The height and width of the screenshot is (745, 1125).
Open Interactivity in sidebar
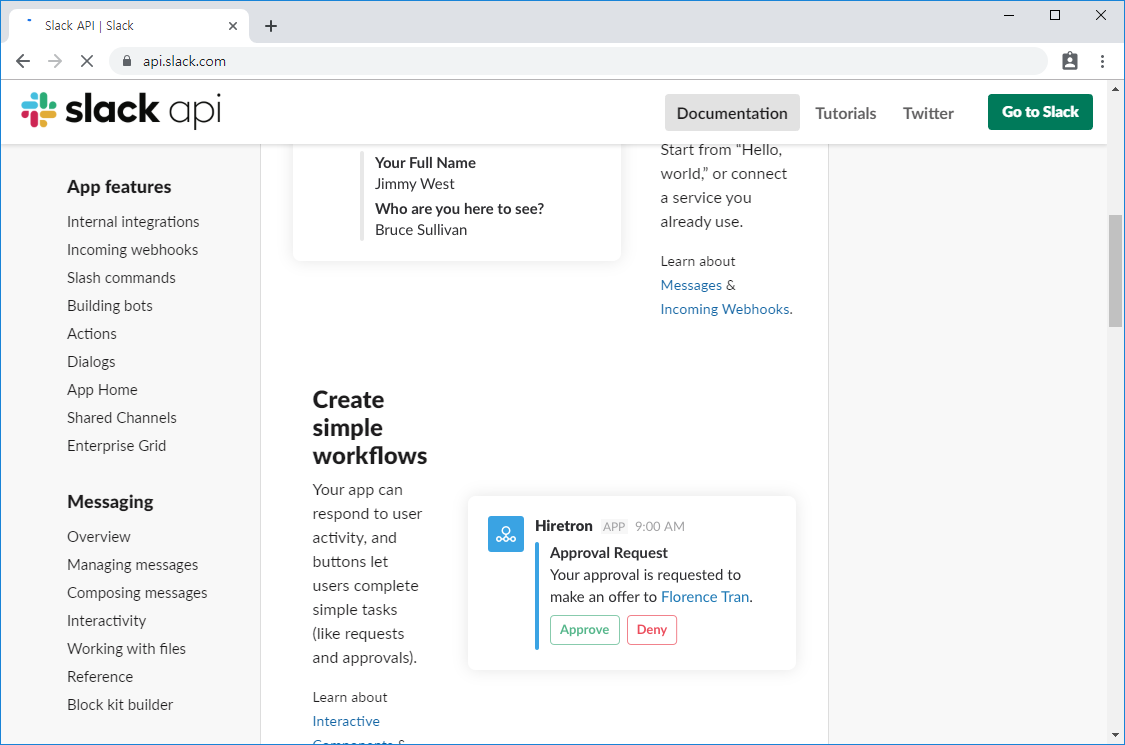[106, 621]
